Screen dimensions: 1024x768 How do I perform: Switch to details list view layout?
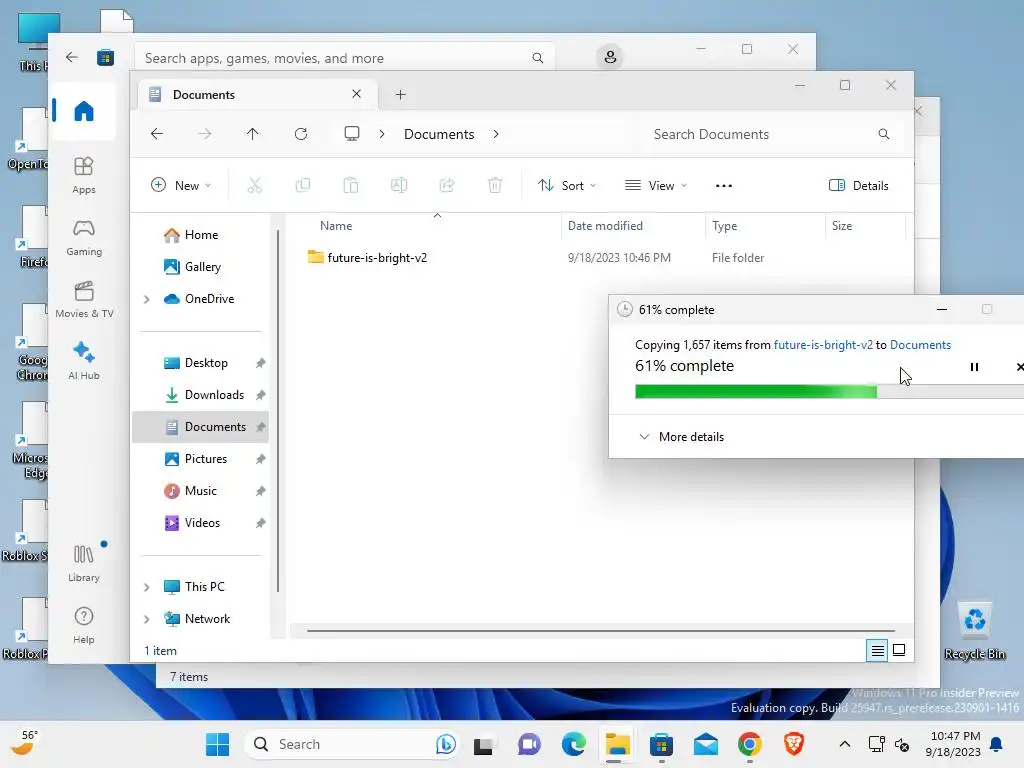pos(877,650)
